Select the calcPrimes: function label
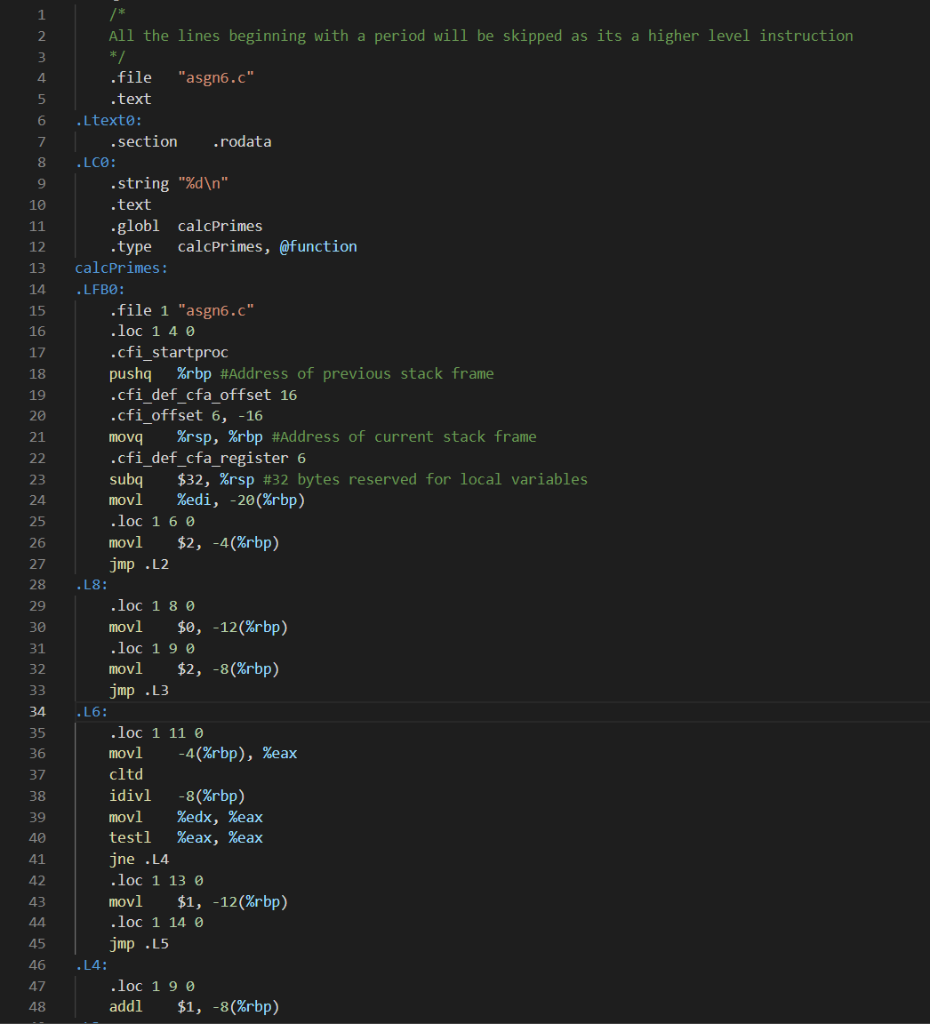This screenshot has height=1024, width=930. 120,267
